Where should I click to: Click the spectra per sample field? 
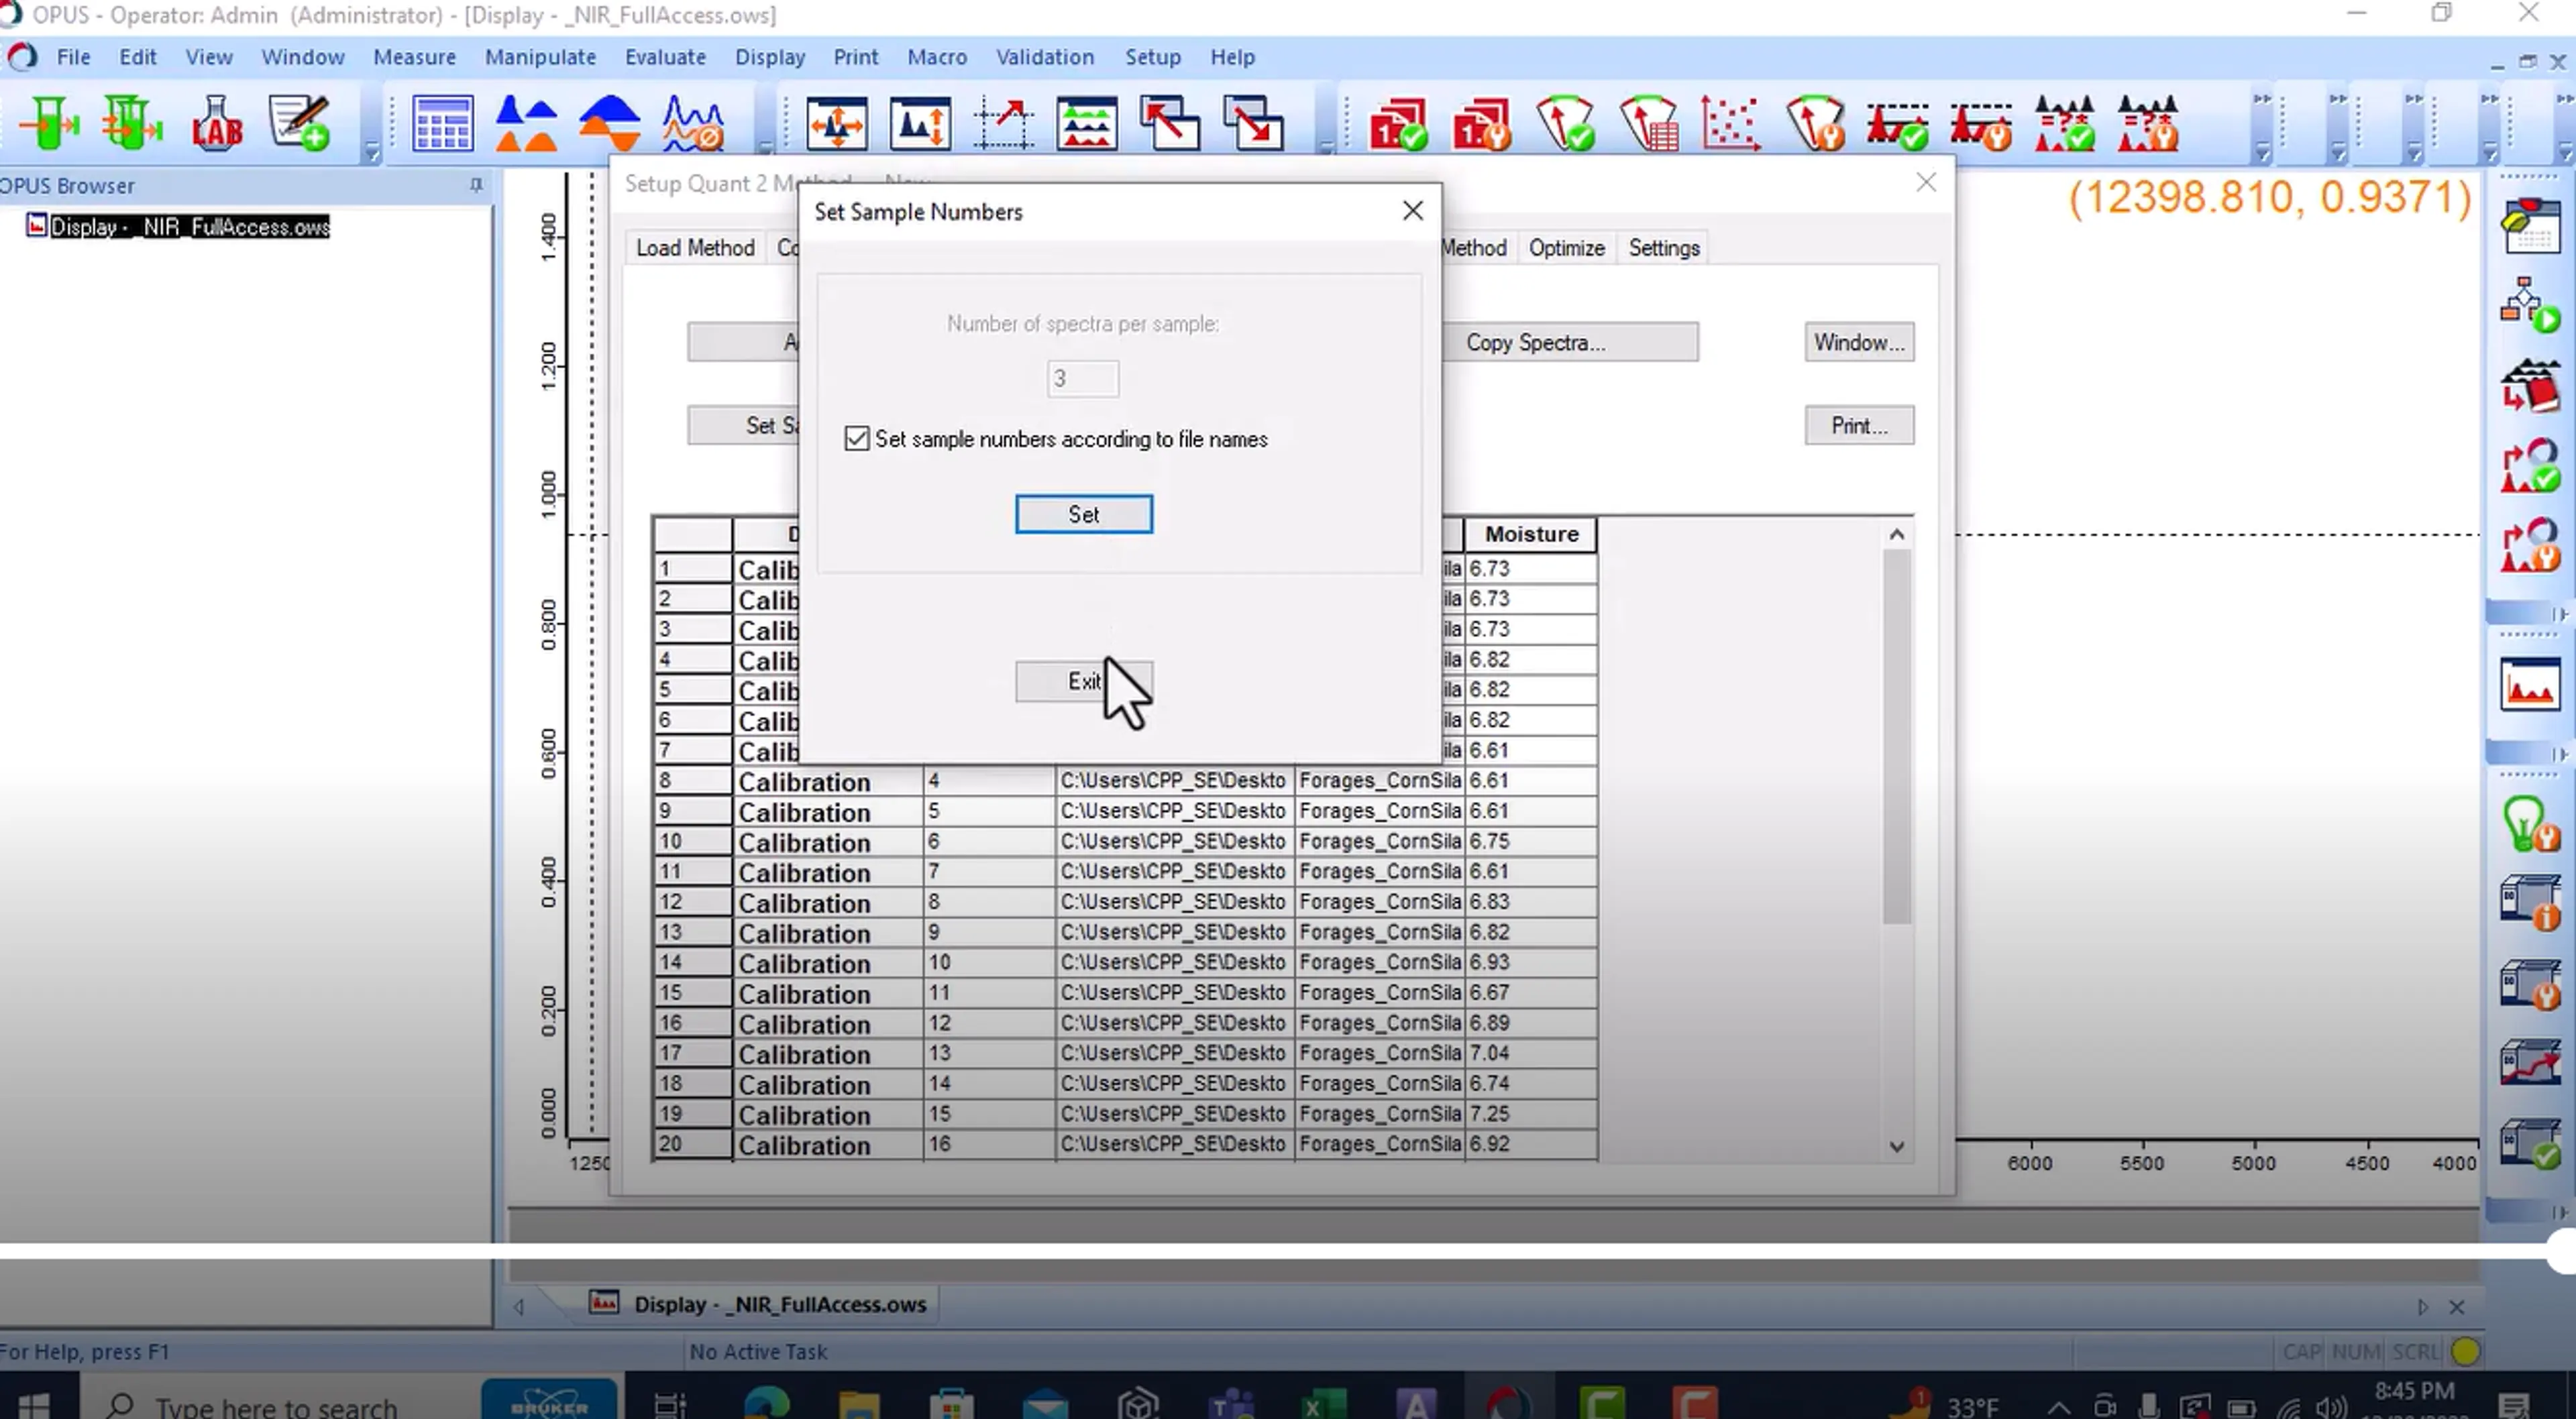tap(1082, 378)
